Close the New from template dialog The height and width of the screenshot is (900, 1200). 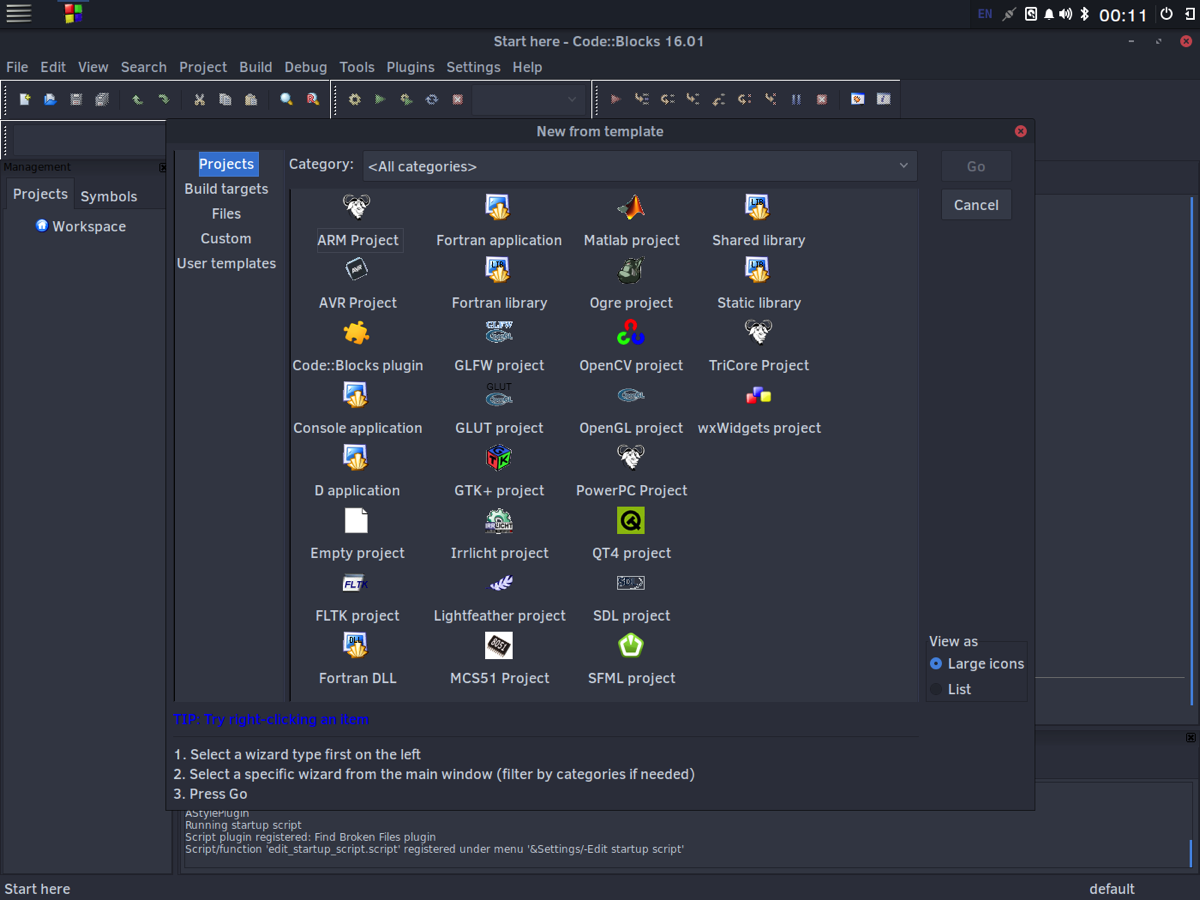click(x=1020, y=131)
